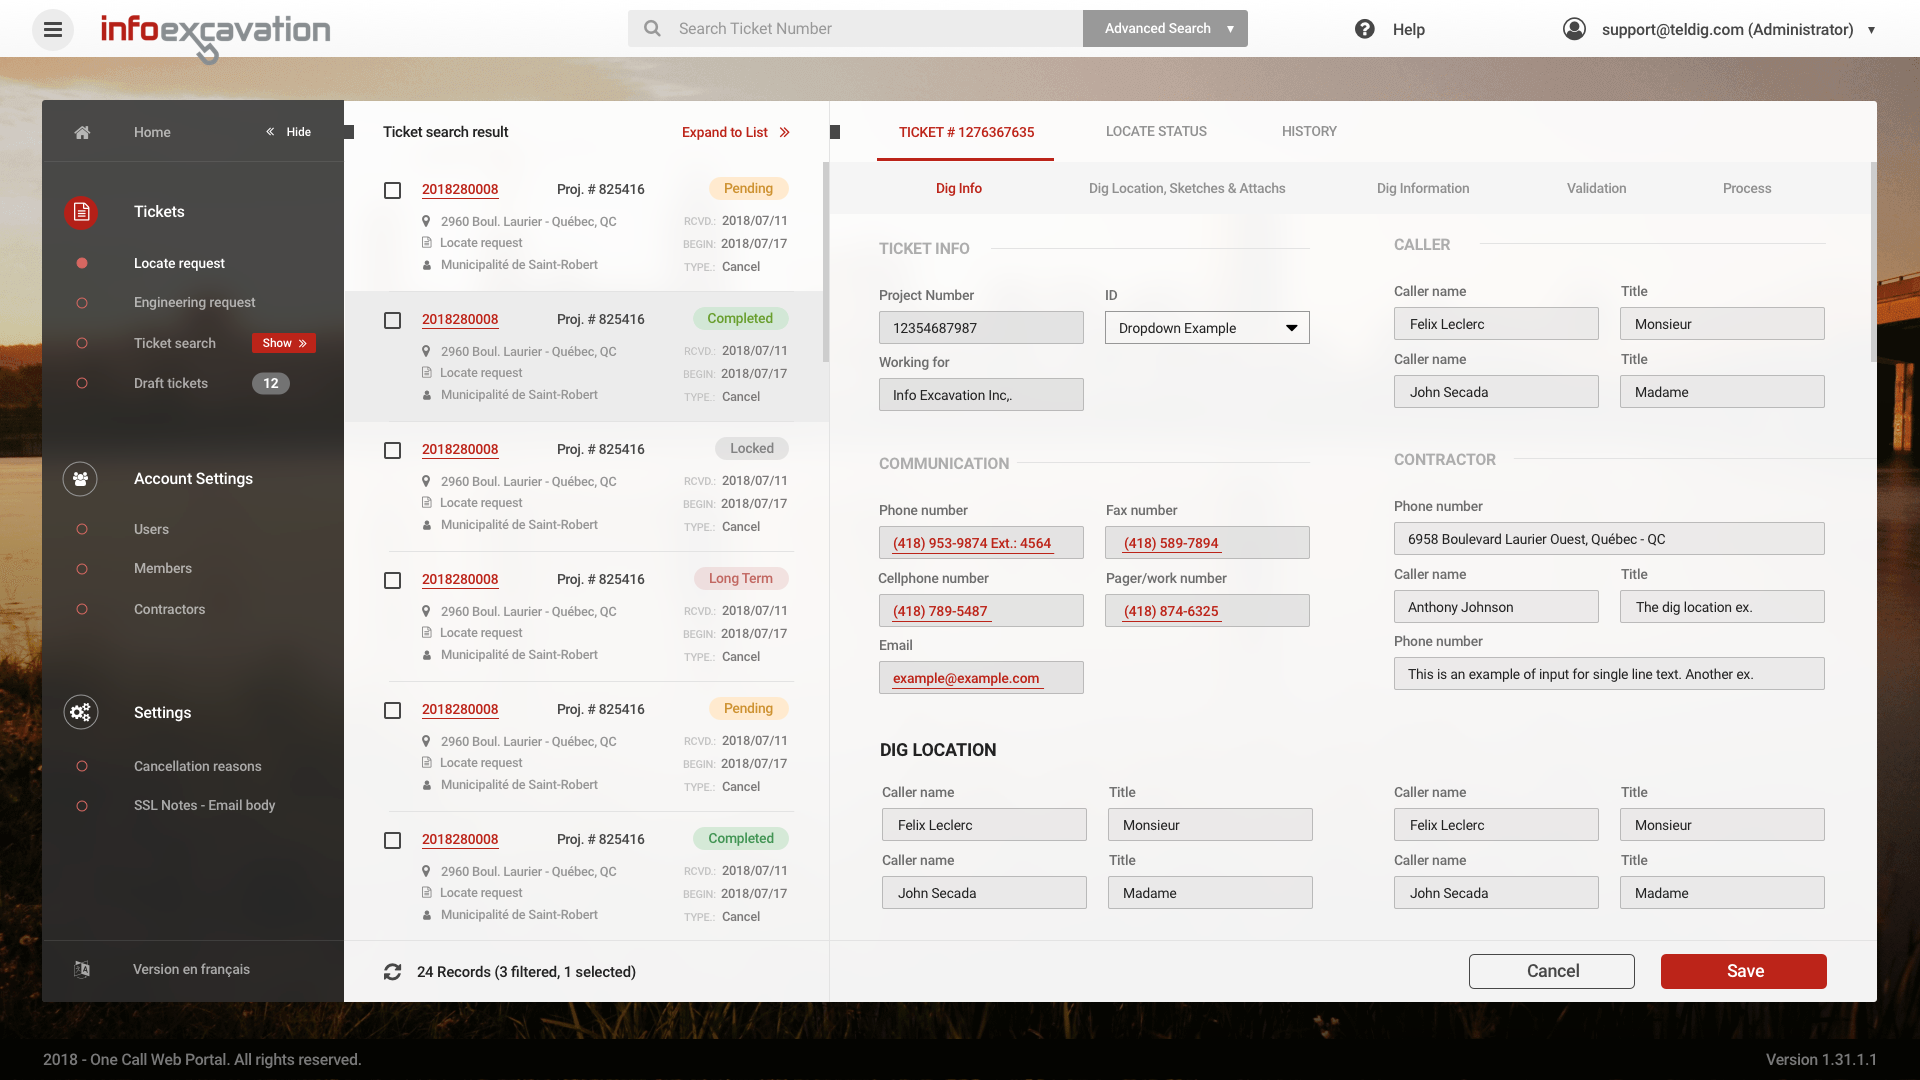Tick the checkbox for the Locked ticket
The height and width of the screenshot is (1080, 1920).
point(392,450)
